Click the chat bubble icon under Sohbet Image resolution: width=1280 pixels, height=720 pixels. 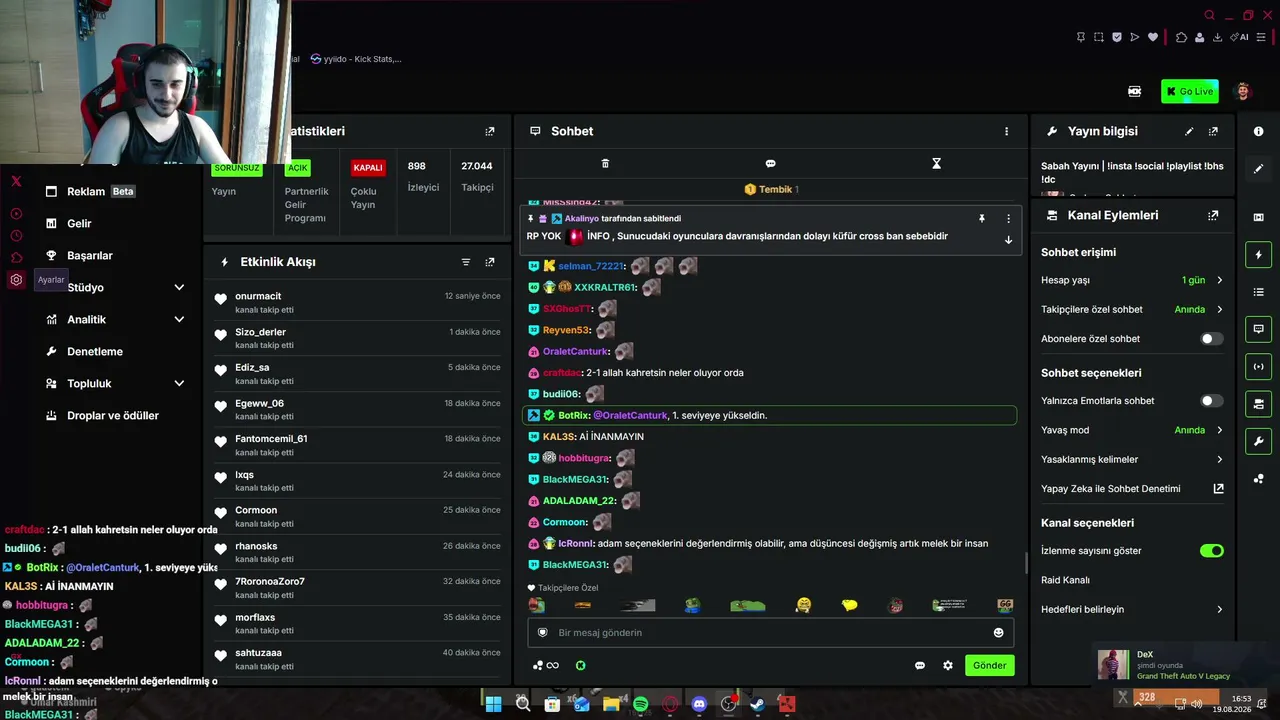(x=770, y=163)
